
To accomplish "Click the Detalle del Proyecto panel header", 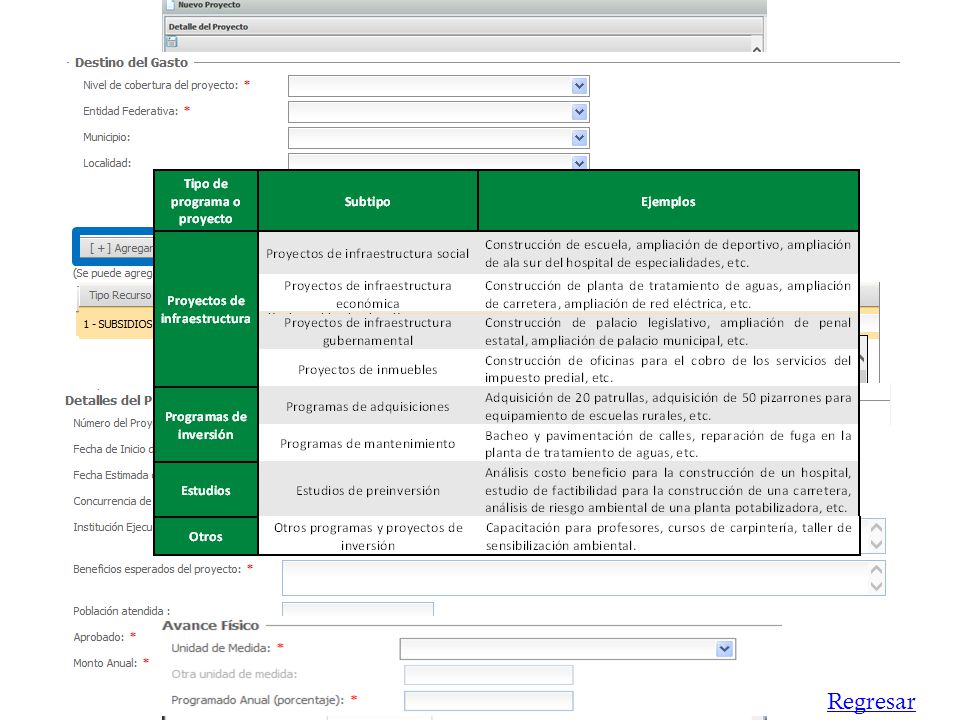I will pyautogui.click(x=464, y=26).
